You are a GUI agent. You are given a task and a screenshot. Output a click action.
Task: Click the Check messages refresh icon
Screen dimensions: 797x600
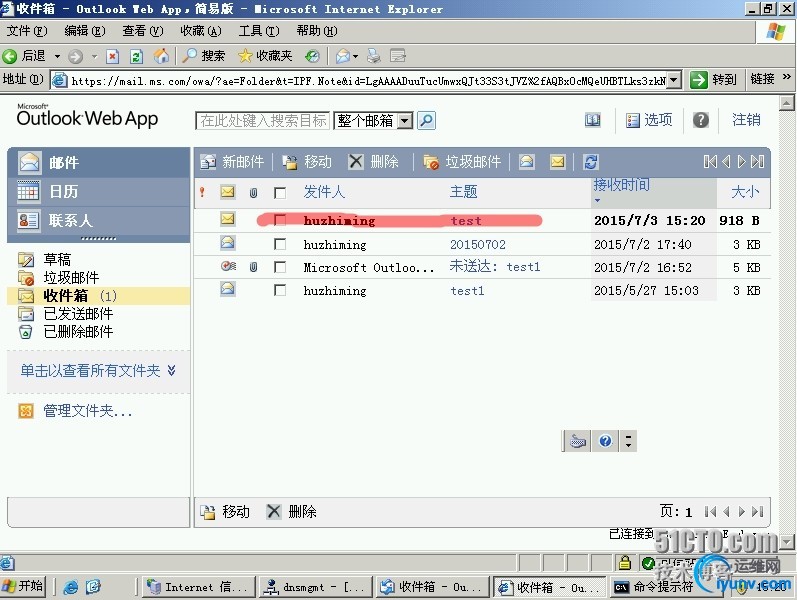(x=591, y=162)
